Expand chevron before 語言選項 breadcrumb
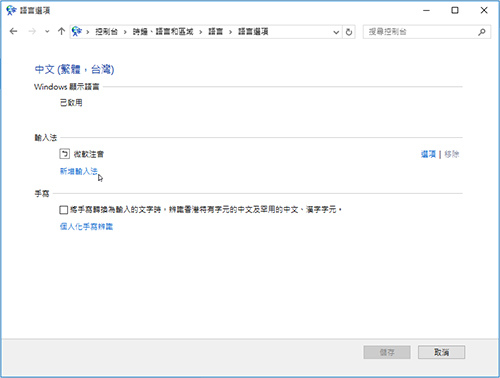Screen dimensions: 500x378 230,32
